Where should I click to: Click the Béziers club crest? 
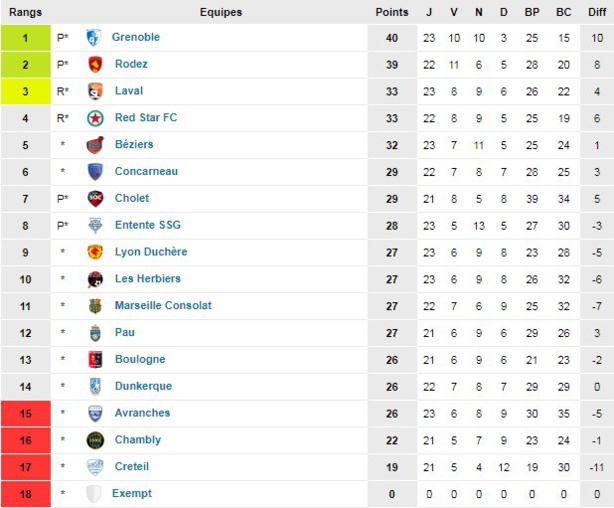click(x=95, y=145)
